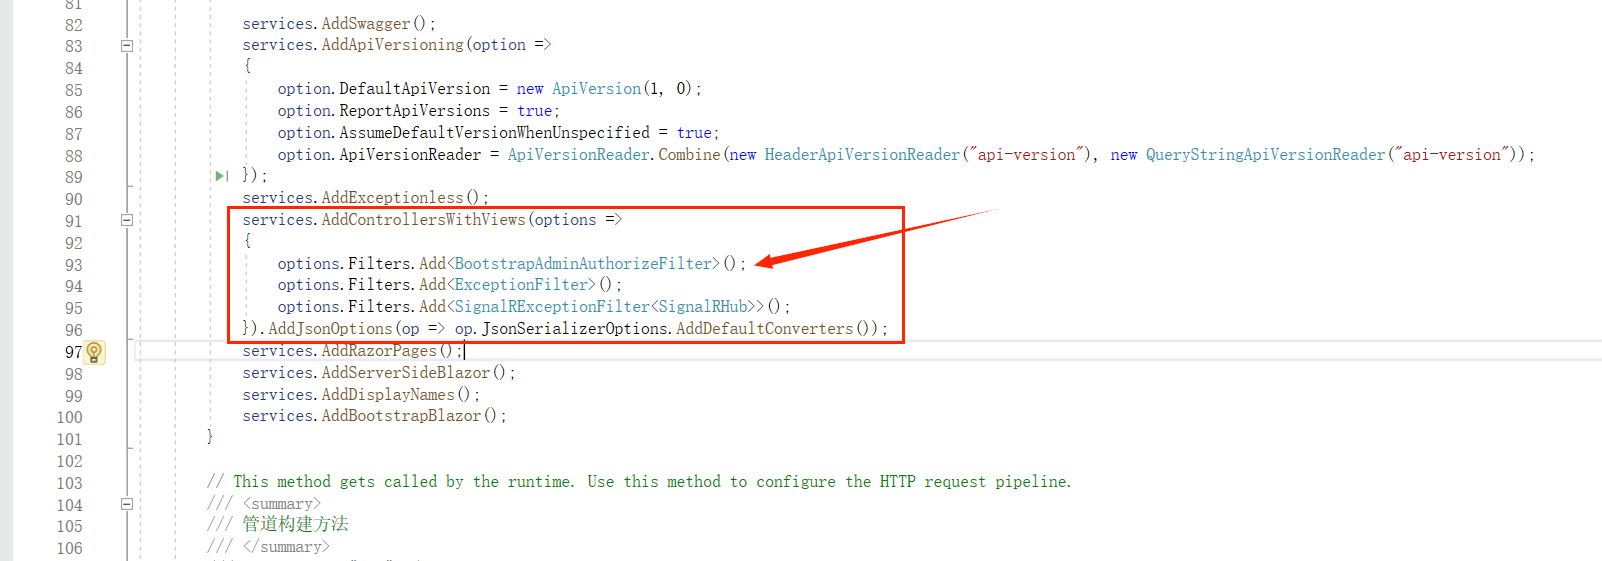Click the true keyword on line 86
The height and width of the screenshot is (561, 1602).
coord(534,111)
